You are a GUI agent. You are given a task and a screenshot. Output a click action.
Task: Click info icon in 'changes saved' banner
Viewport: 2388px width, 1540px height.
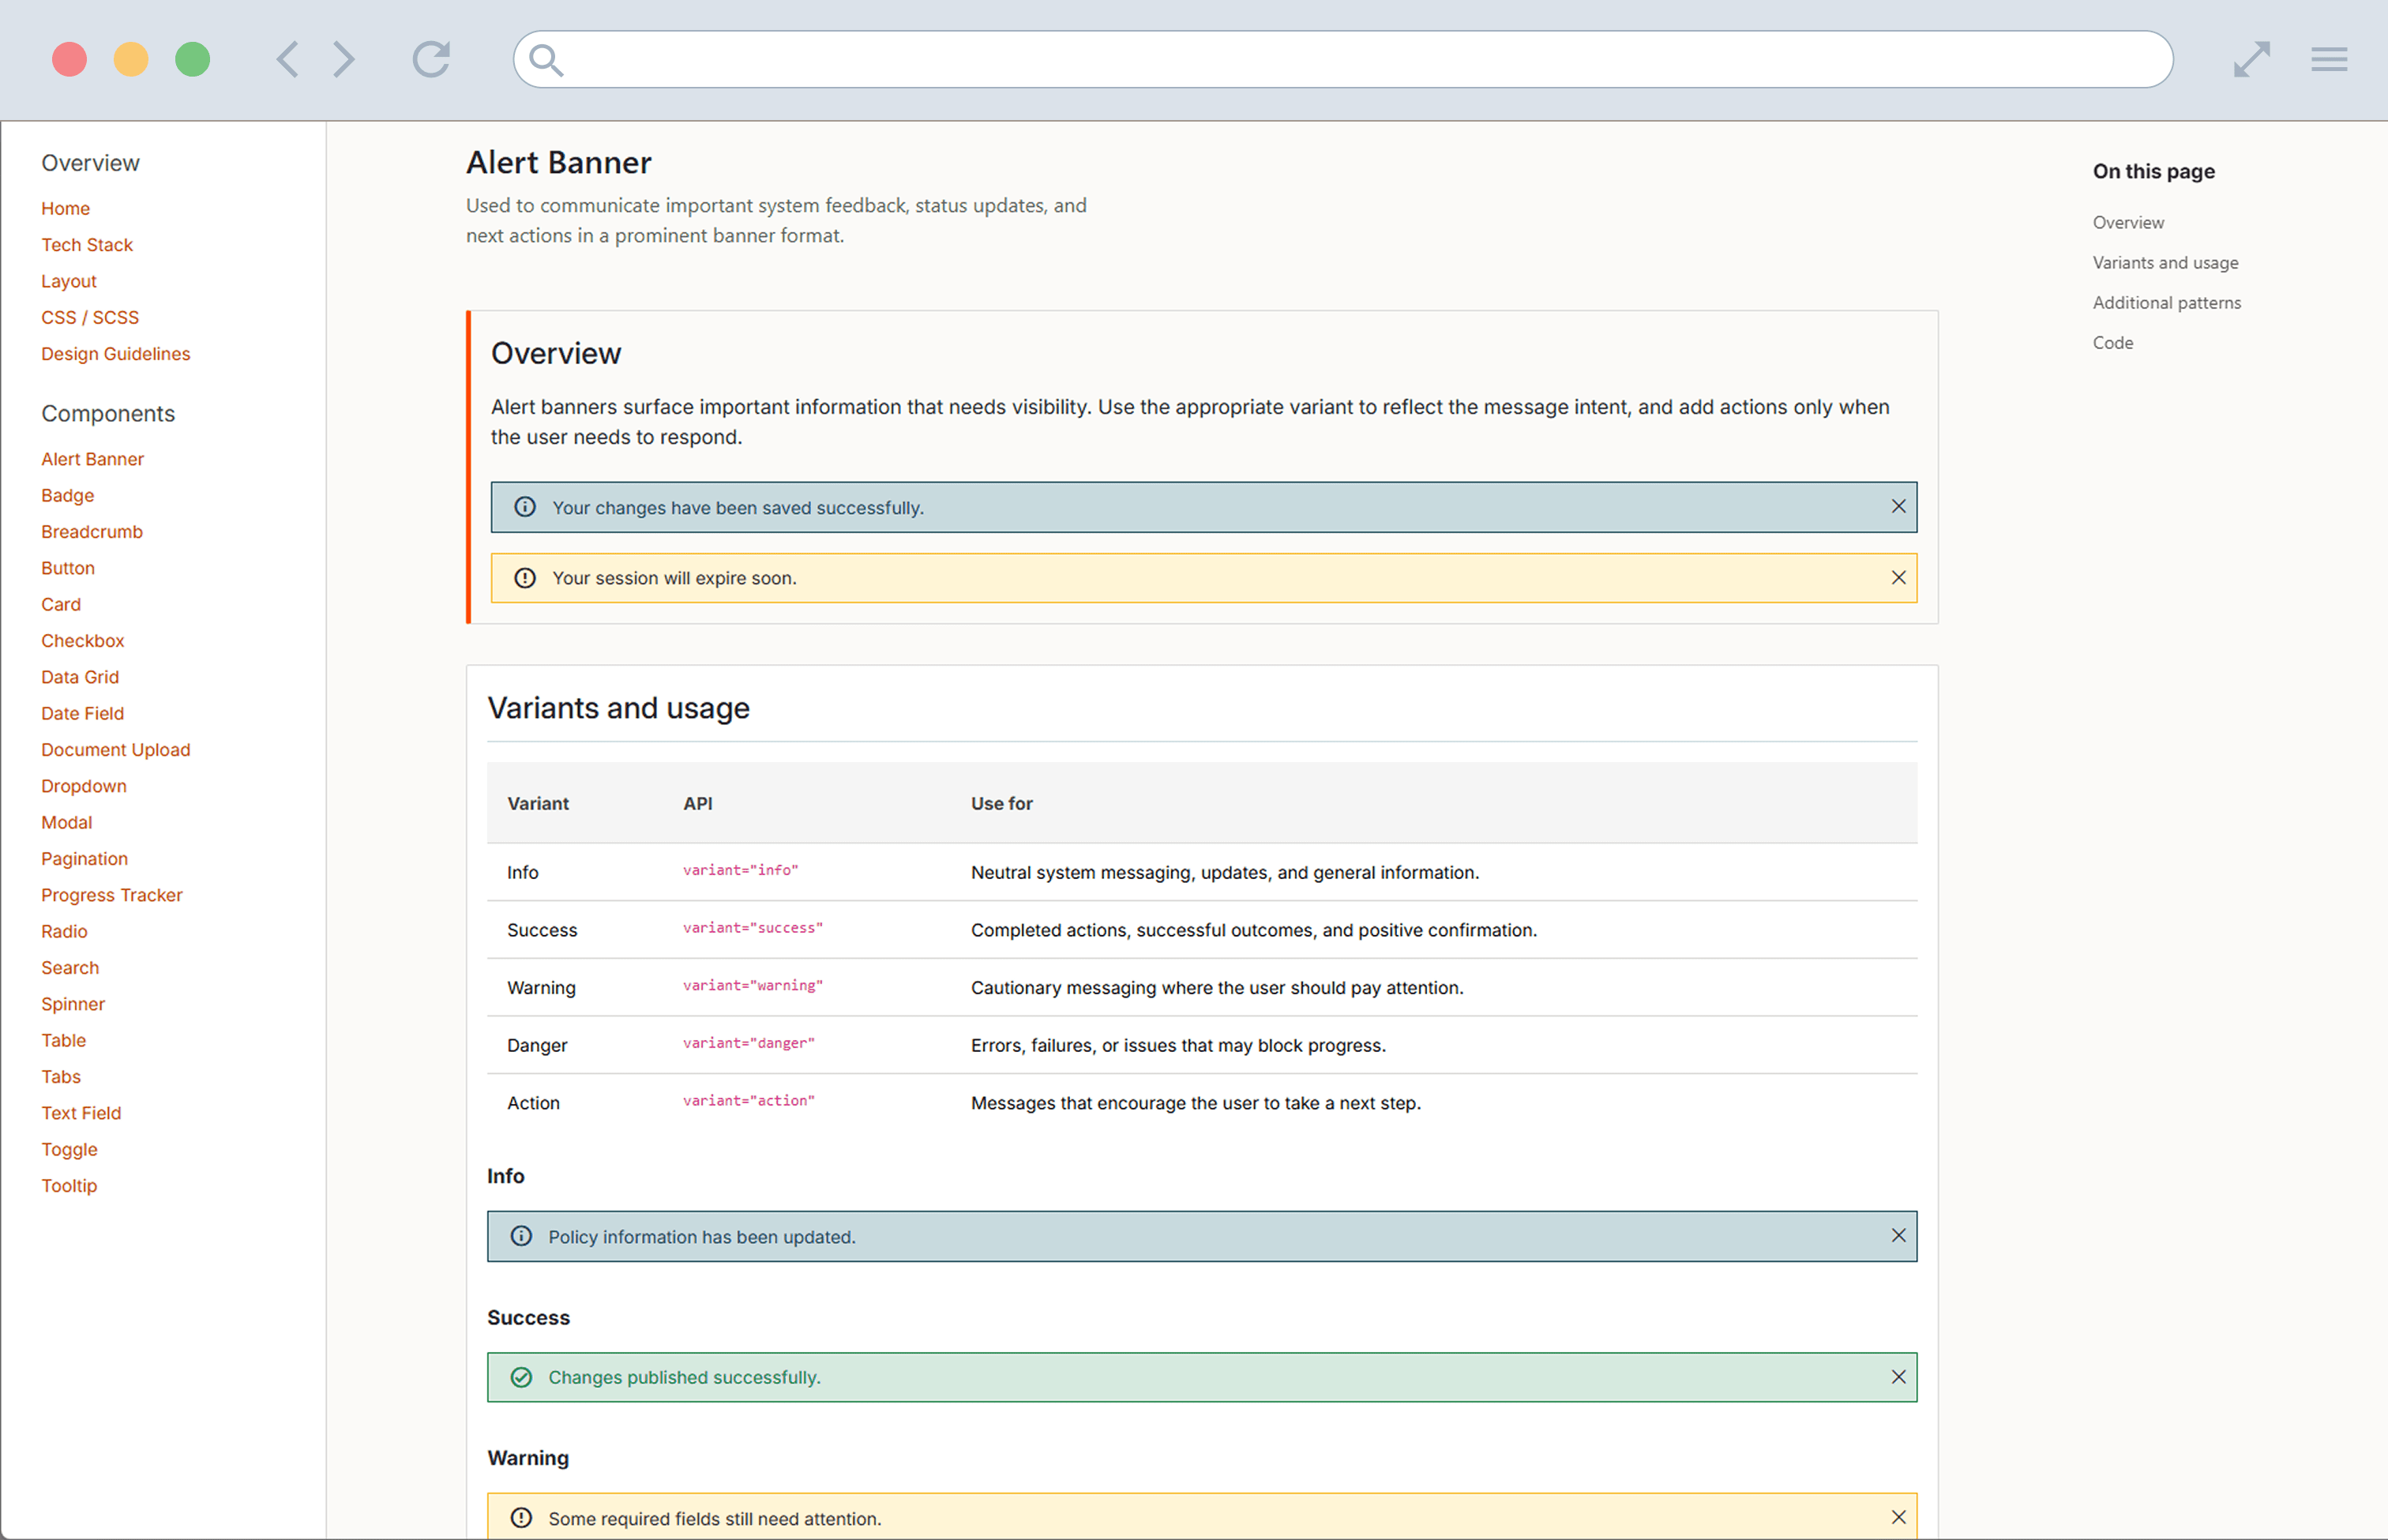point(525,507)
